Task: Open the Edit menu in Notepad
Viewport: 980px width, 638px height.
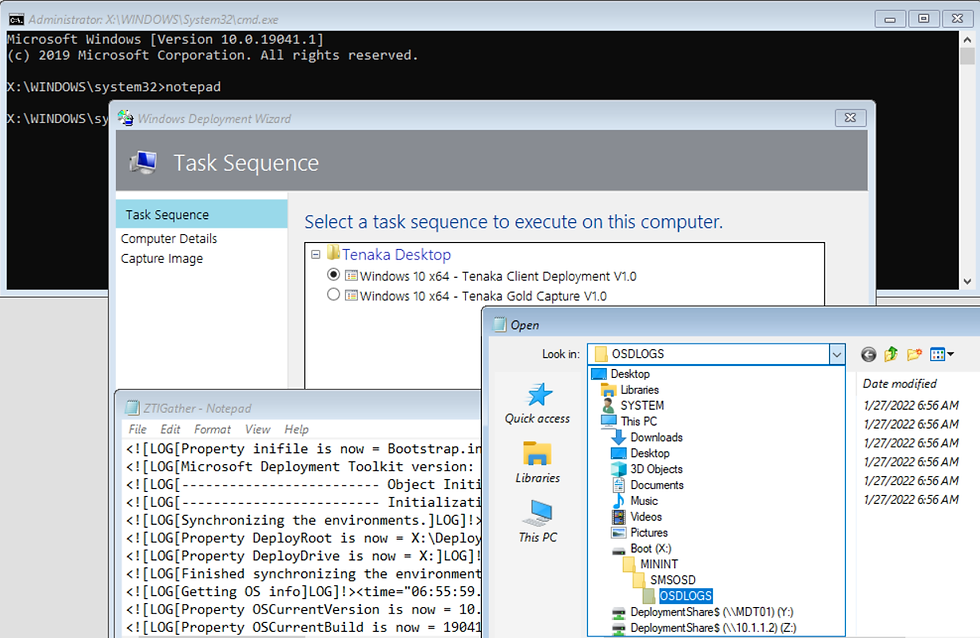Action: coord(170,429)
